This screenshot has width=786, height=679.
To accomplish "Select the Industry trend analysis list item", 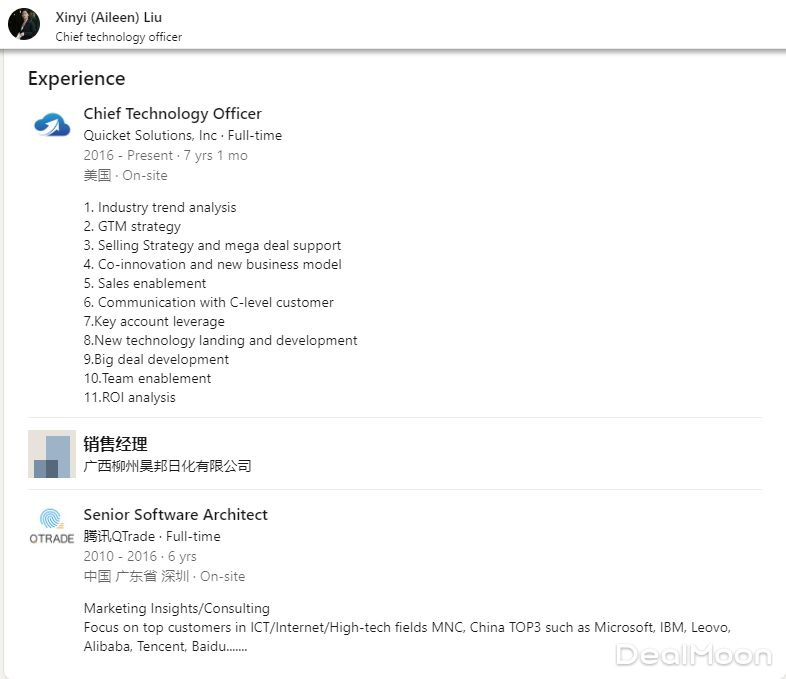I will 160,208.
